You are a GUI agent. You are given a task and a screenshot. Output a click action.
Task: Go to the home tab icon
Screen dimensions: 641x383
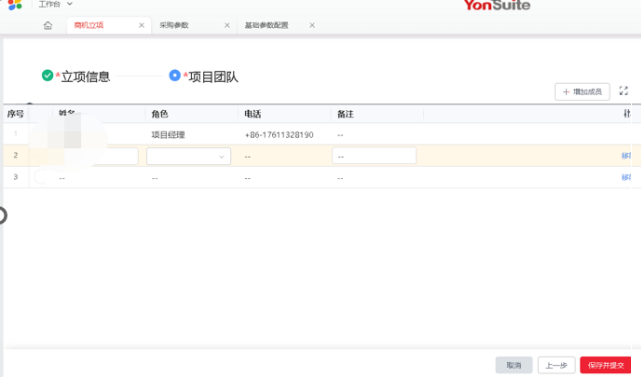tap(48, 25)
